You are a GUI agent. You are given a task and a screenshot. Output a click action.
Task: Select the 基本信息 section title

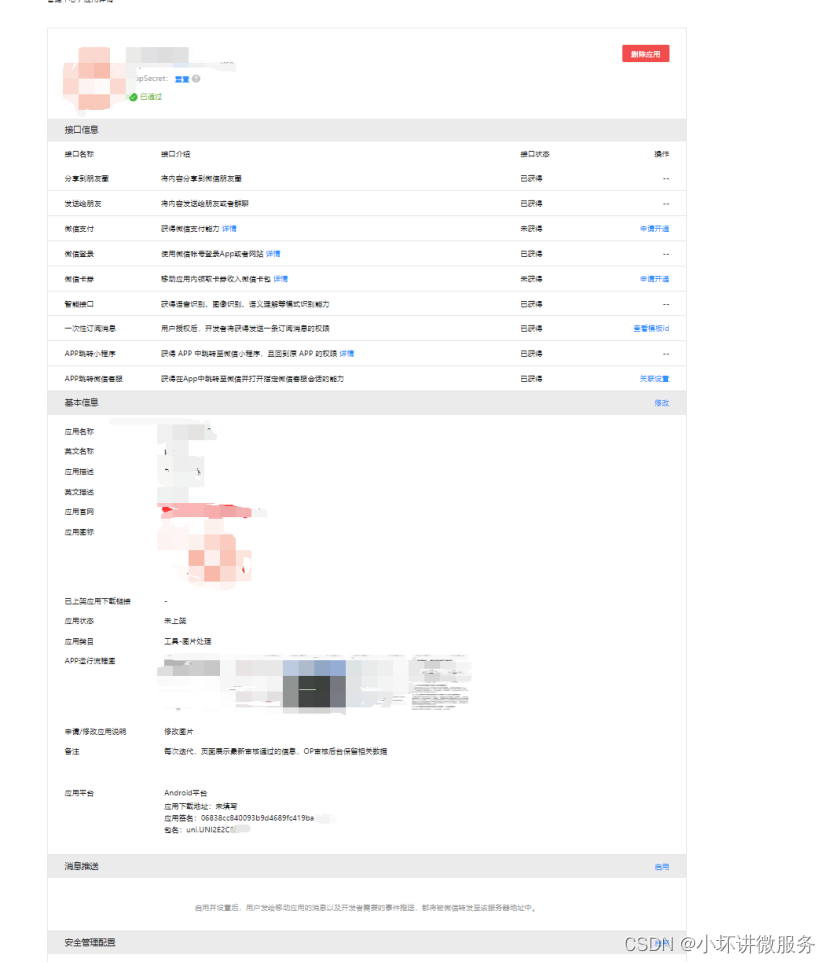(x=82, y=403)
